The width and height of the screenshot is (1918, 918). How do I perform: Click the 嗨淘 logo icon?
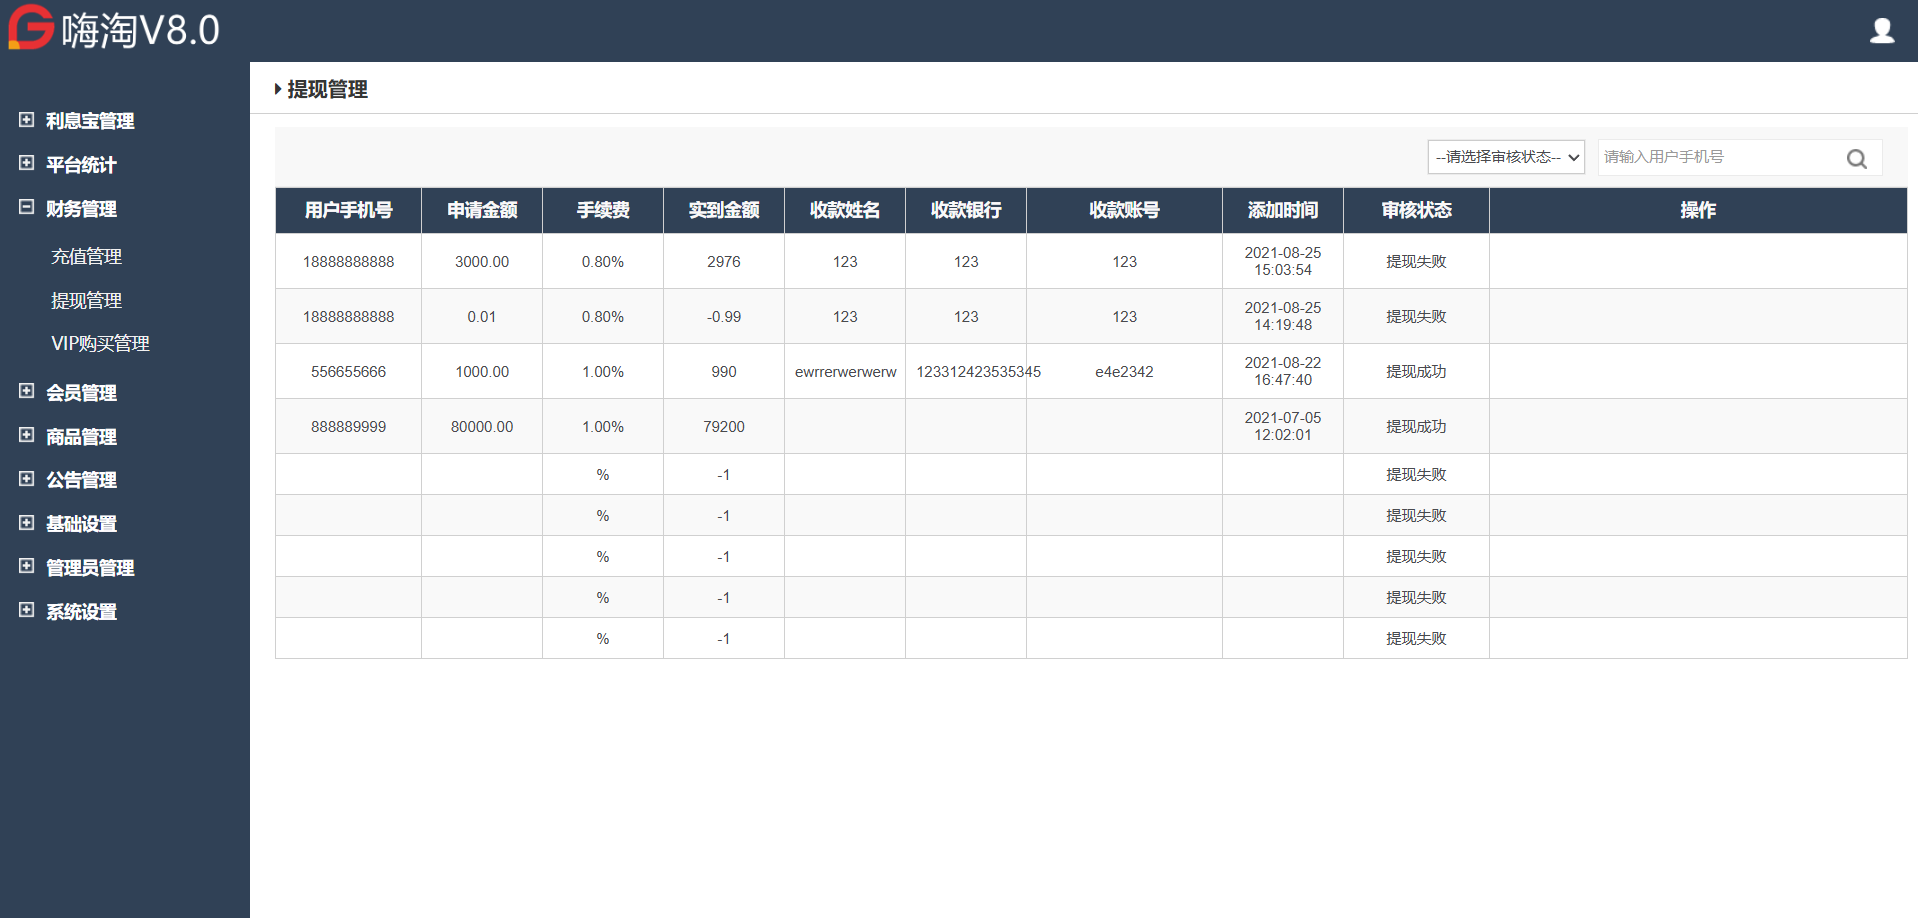click(x=31, y=27)
